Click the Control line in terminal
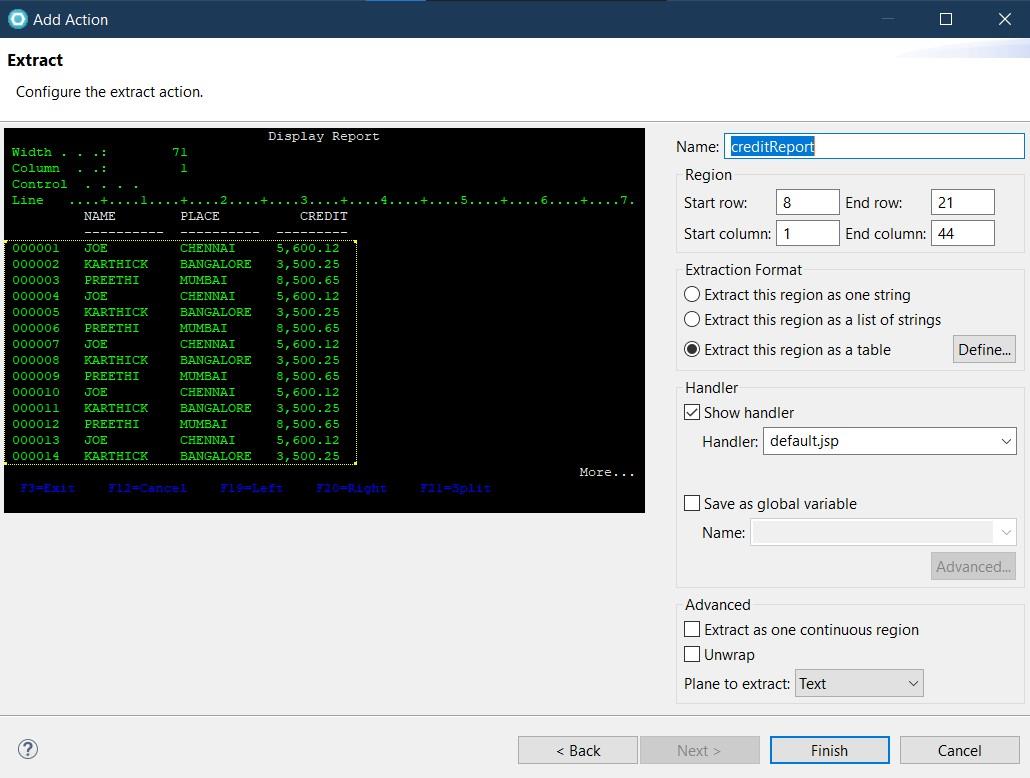Viewport: 1030px width, 778px height. tap(75, 185)
